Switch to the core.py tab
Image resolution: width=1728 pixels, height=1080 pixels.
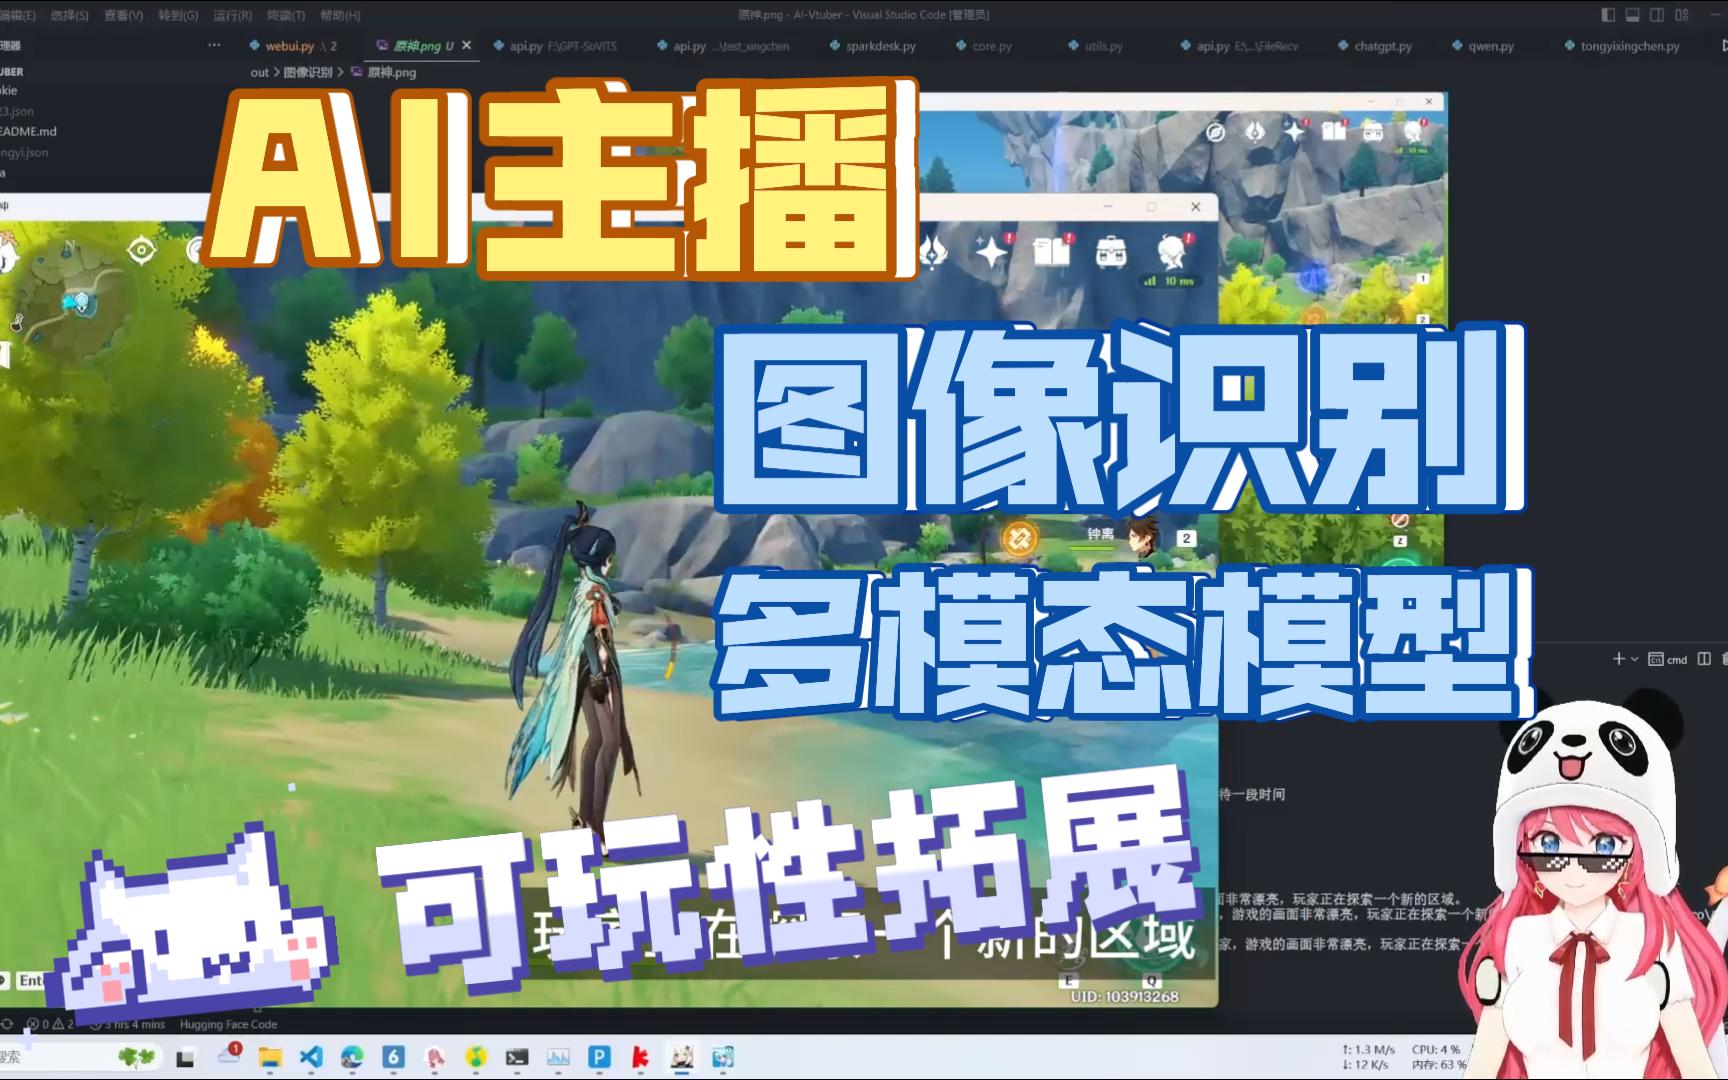pyautogui.click(x=984, y=46)
